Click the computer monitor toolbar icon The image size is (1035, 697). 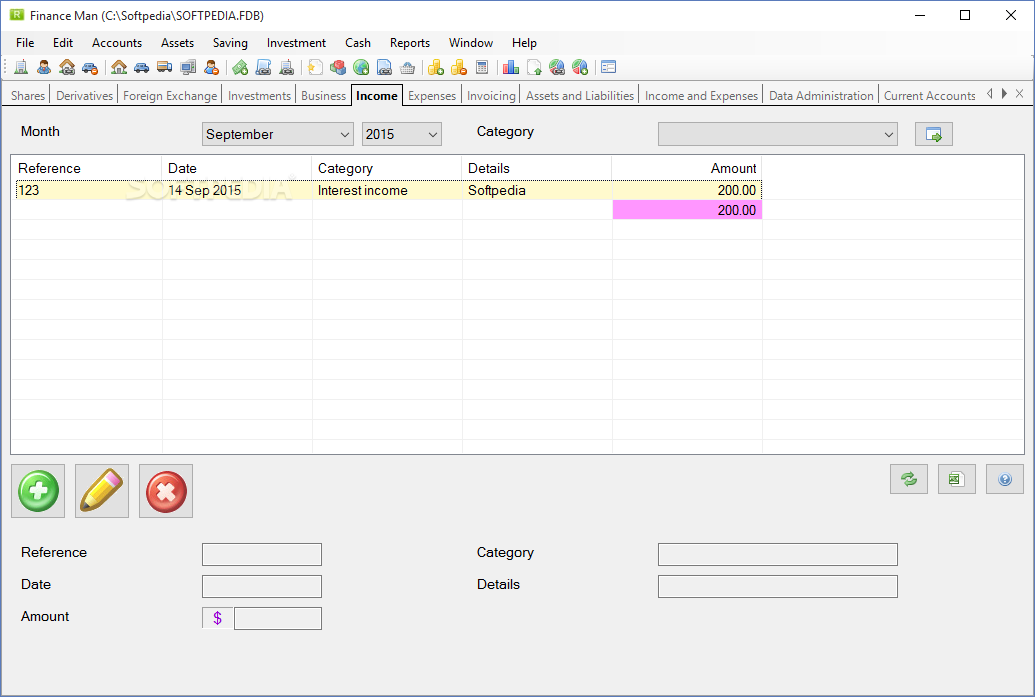pos(188,67)
